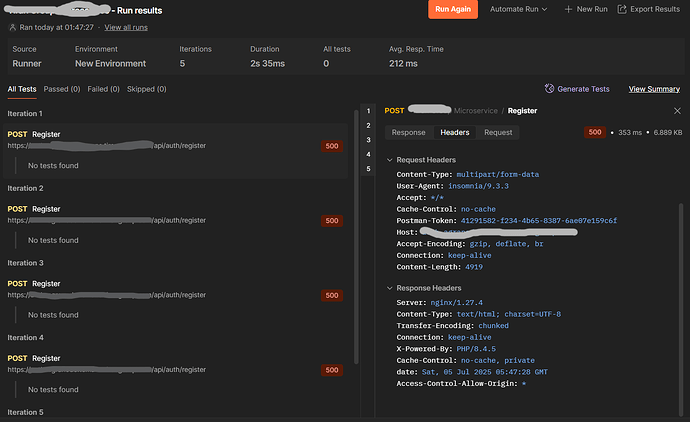Click the response date header value
This screenshot has width=690, height=422.
coord(484,372)
